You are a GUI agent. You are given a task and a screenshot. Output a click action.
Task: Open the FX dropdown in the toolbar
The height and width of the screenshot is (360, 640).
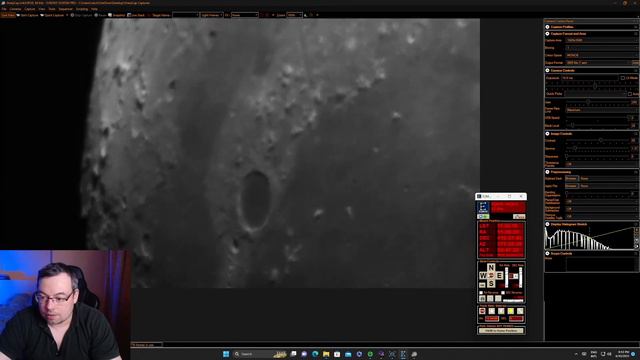245,15
